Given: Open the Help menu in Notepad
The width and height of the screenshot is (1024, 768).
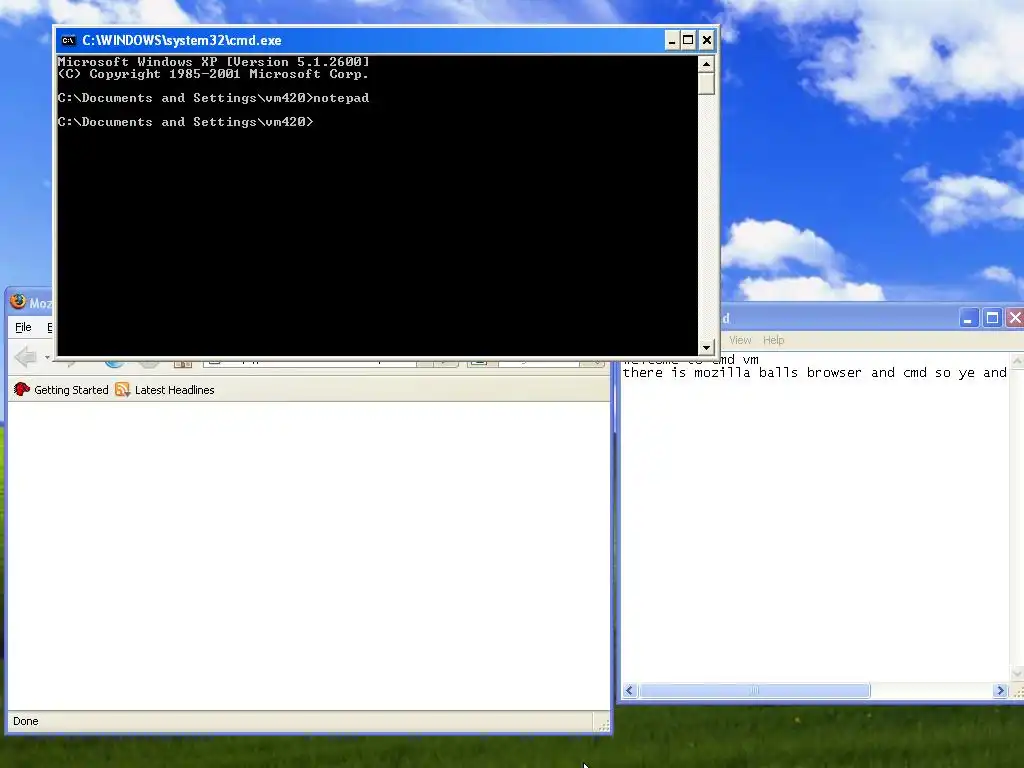Looking at the screenshot, I should click(773, 340).
